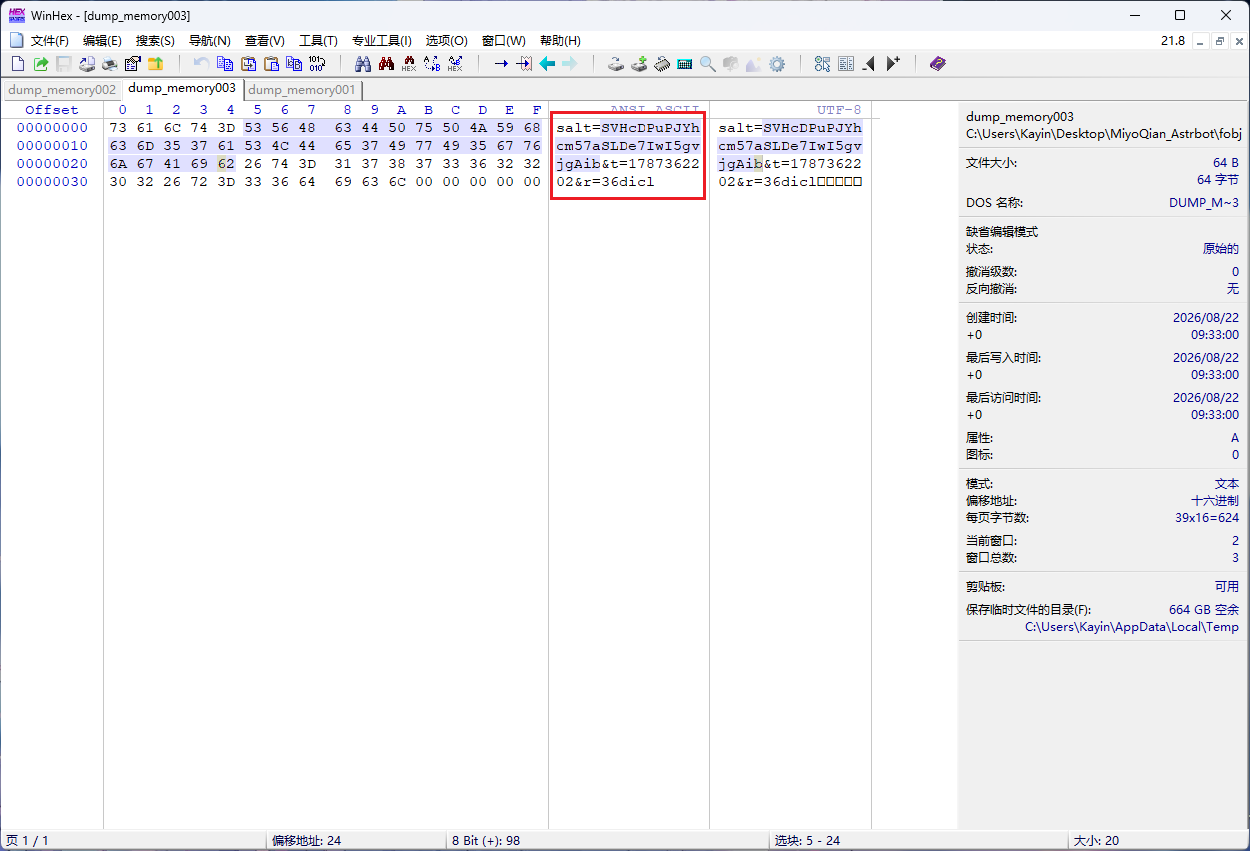Screen dimensions: 1250x851
Task: Click the Replace Text icon with A-B arrows
Action: pyautogui.click(x=432, y=64)
